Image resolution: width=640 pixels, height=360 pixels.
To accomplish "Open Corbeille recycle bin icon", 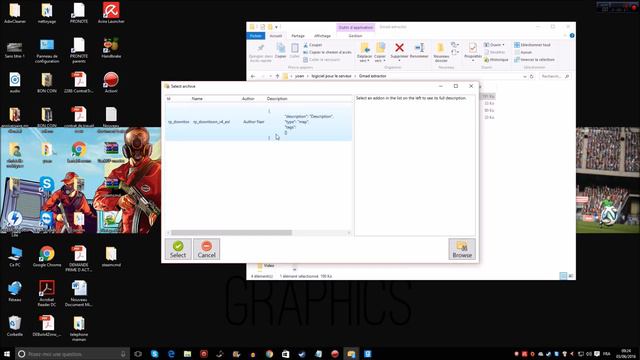I will click(15, 326).
